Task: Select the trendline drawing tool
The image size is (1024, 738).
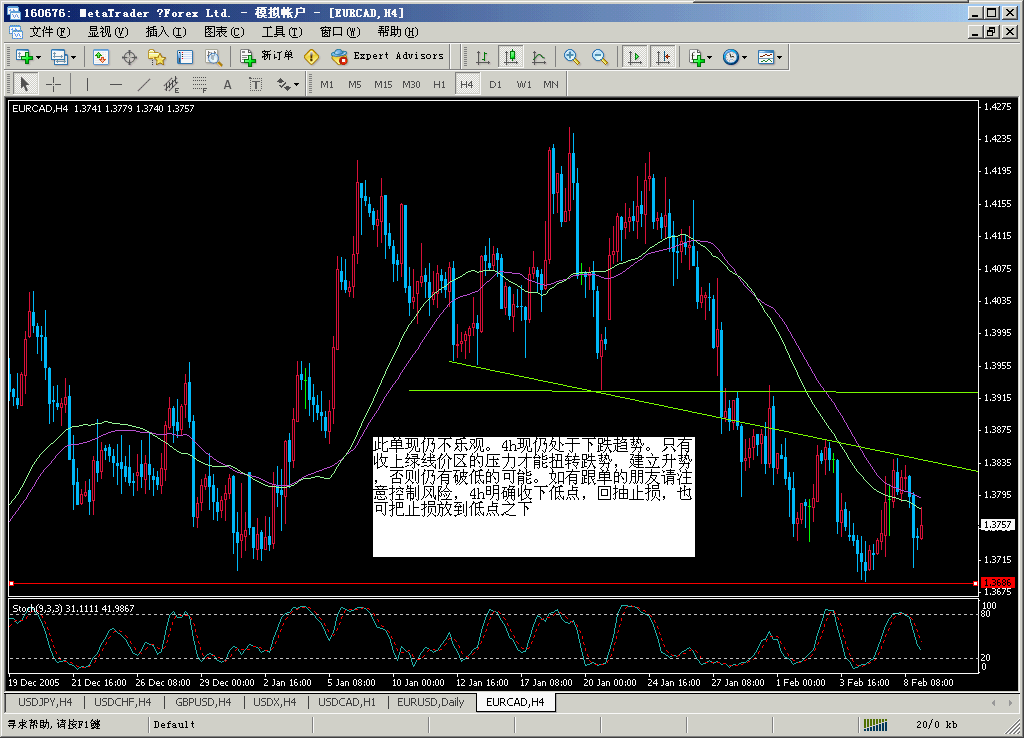Action: (145, 84)
